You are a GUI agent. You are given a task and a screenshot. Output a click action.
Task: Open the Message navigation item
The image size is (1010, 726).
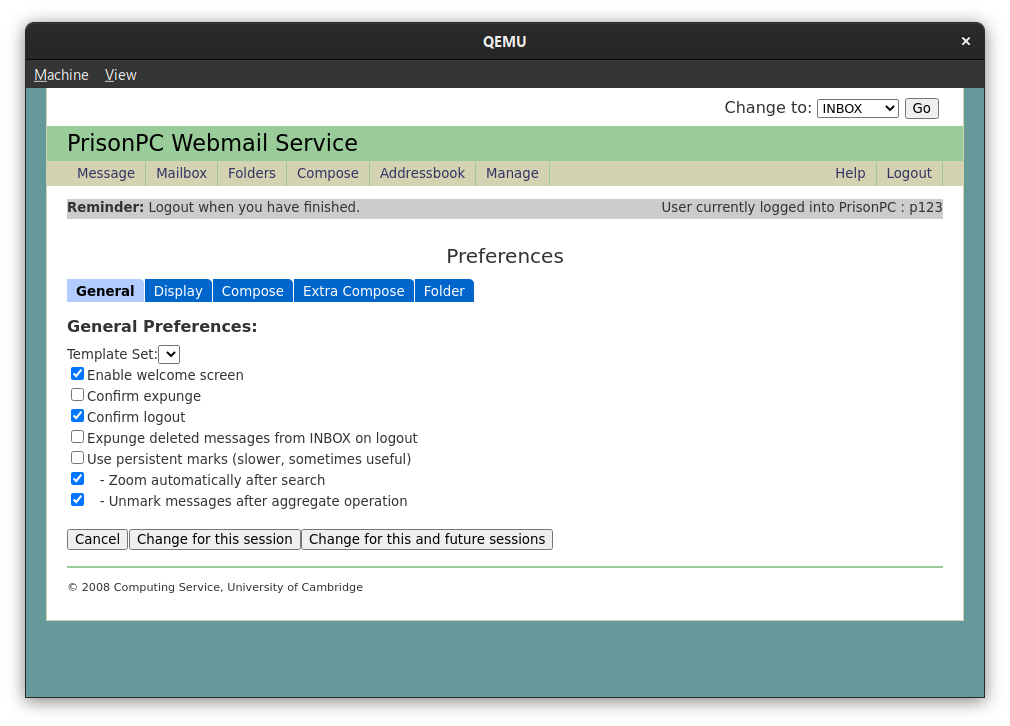[x=106, y=173]
